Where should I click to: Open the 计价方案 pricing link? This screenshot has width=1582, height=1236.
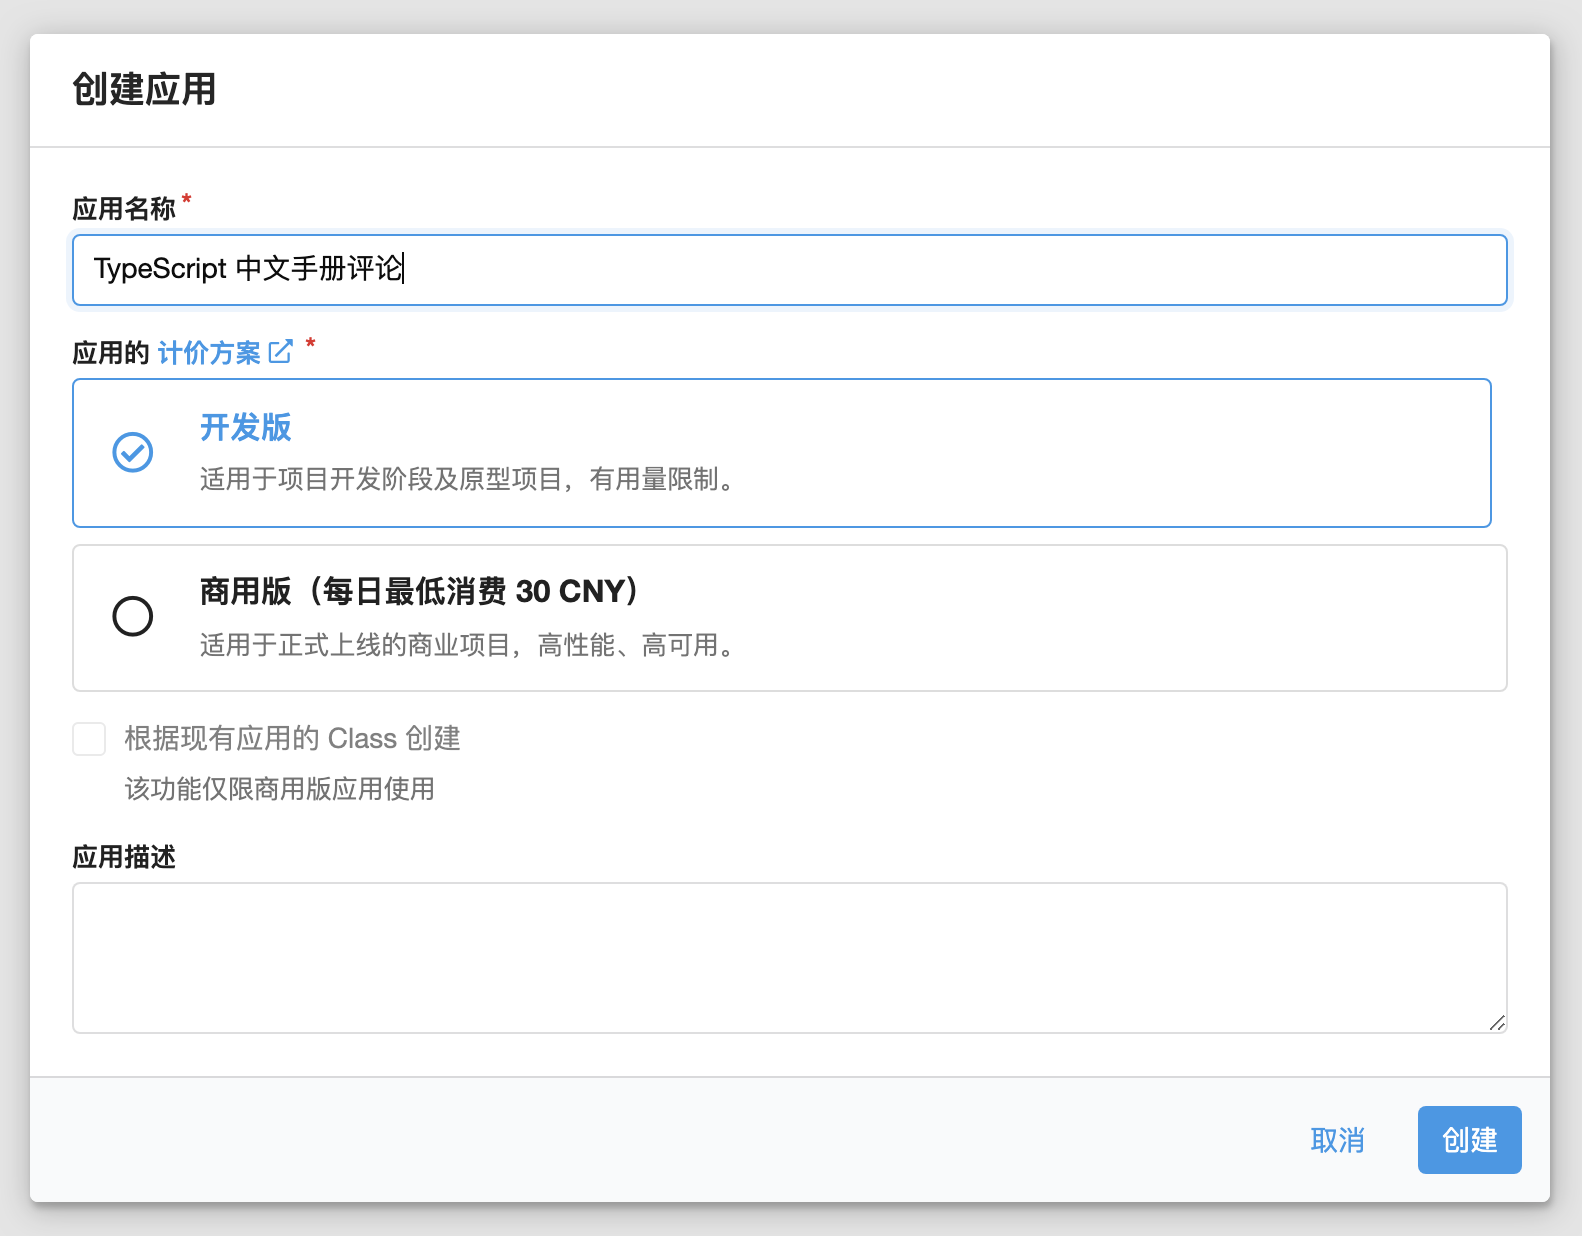(209, 352)
